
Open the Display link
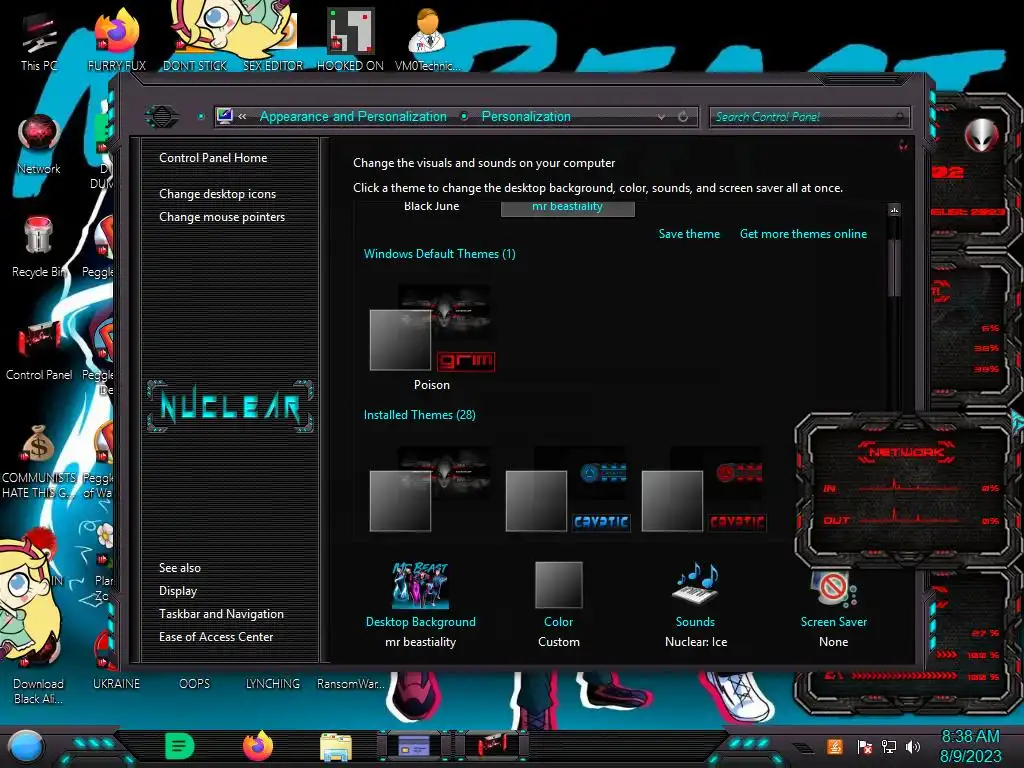178,591
